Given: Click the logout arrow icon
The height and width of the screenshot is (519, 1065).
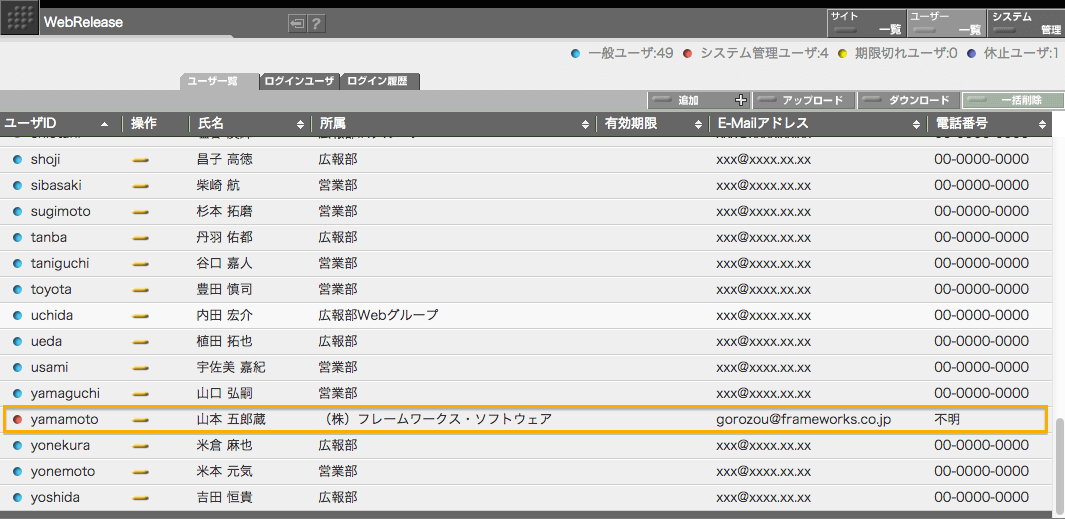Looking at the screenshot, I should [x=297, y=23].
